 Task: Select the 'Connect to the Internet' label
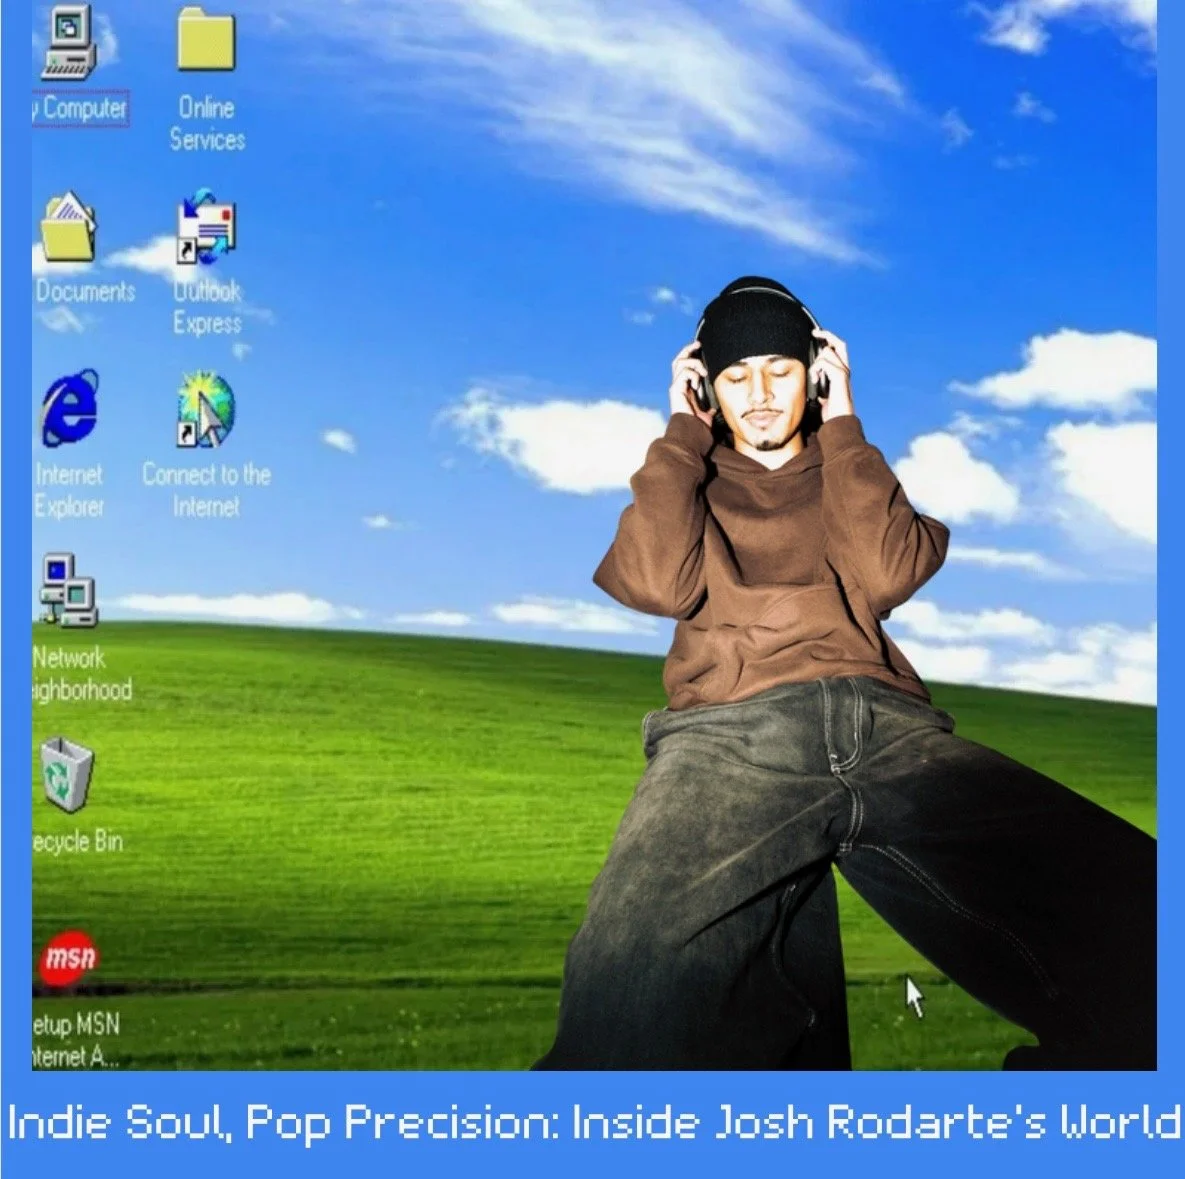pos(206,490)
